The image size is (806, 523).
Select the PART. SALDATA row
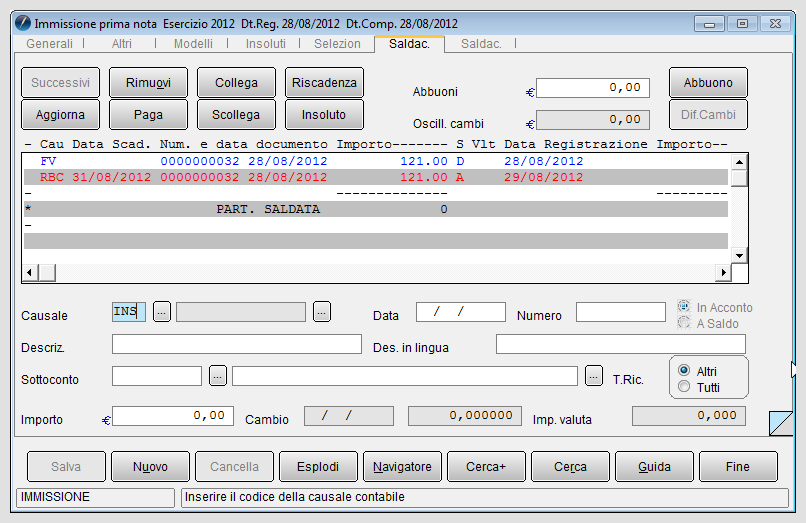tap(376, 209)
